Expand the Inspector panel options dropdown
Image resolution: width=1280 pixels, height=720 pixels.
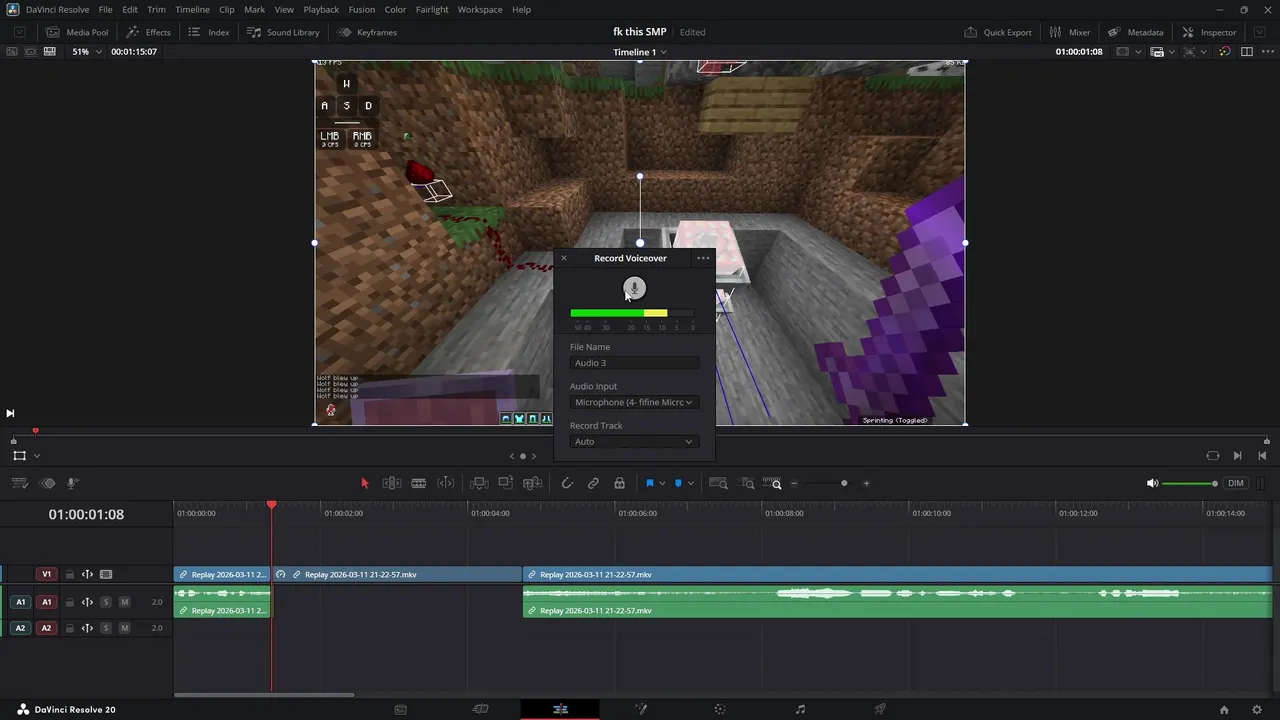click(x=1260, y=32)
